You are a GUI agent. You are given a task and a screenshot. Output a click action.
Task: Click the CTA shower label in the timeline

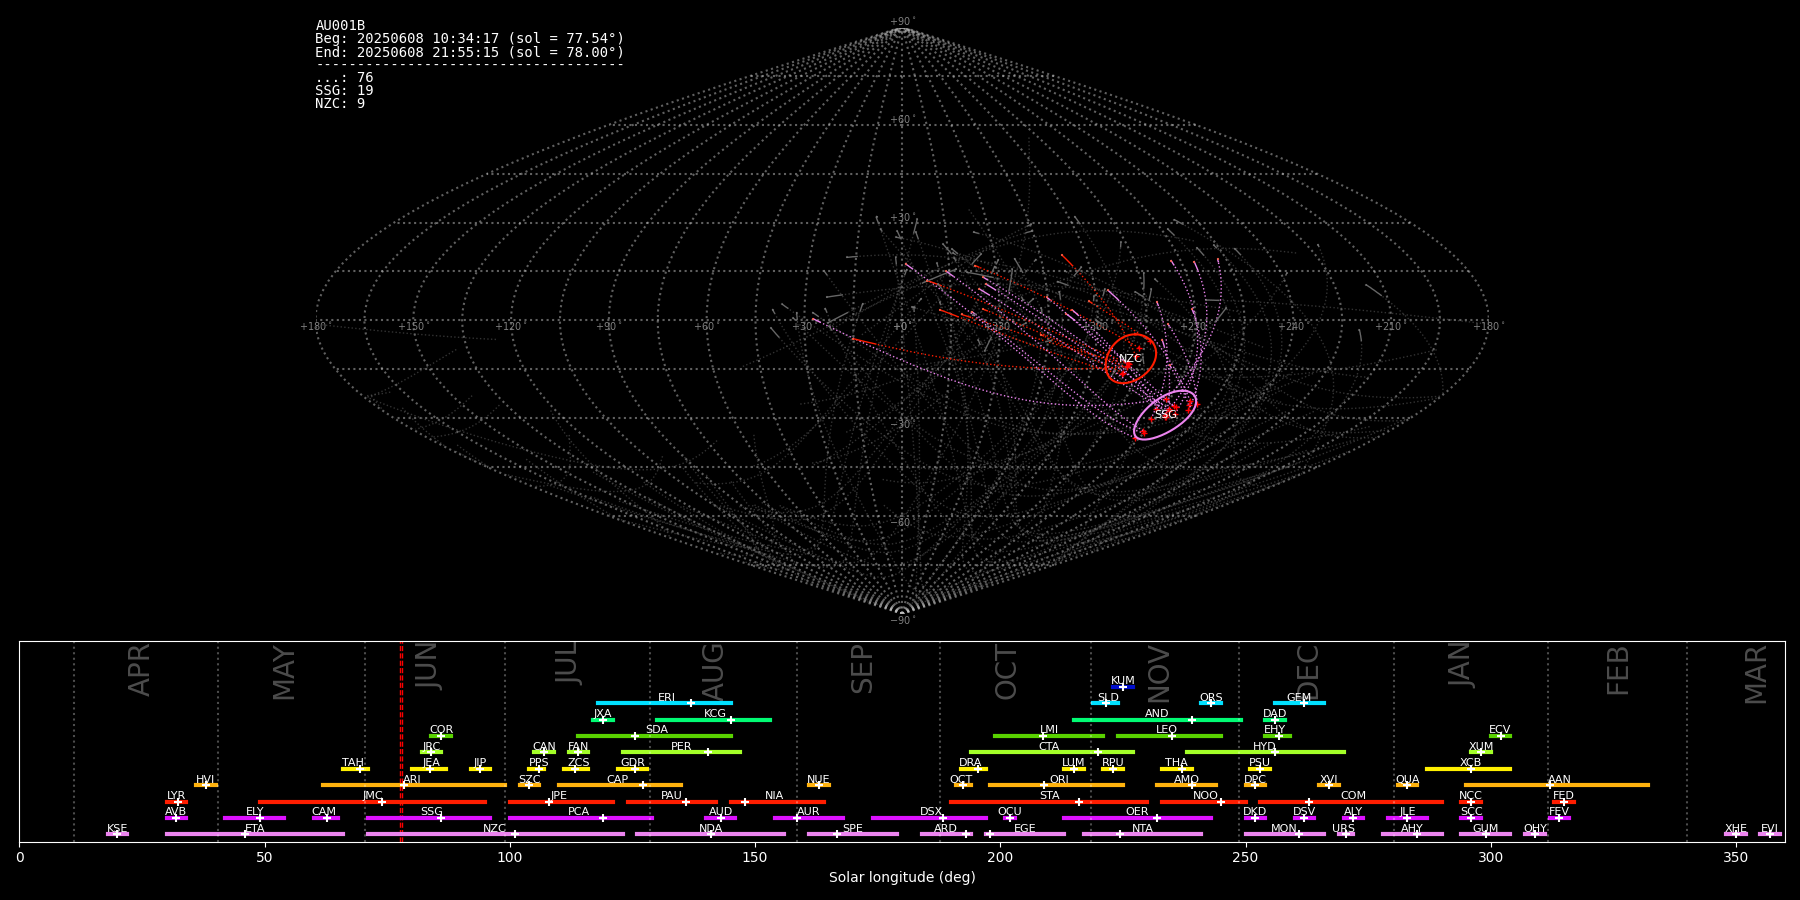point(1049,747)
